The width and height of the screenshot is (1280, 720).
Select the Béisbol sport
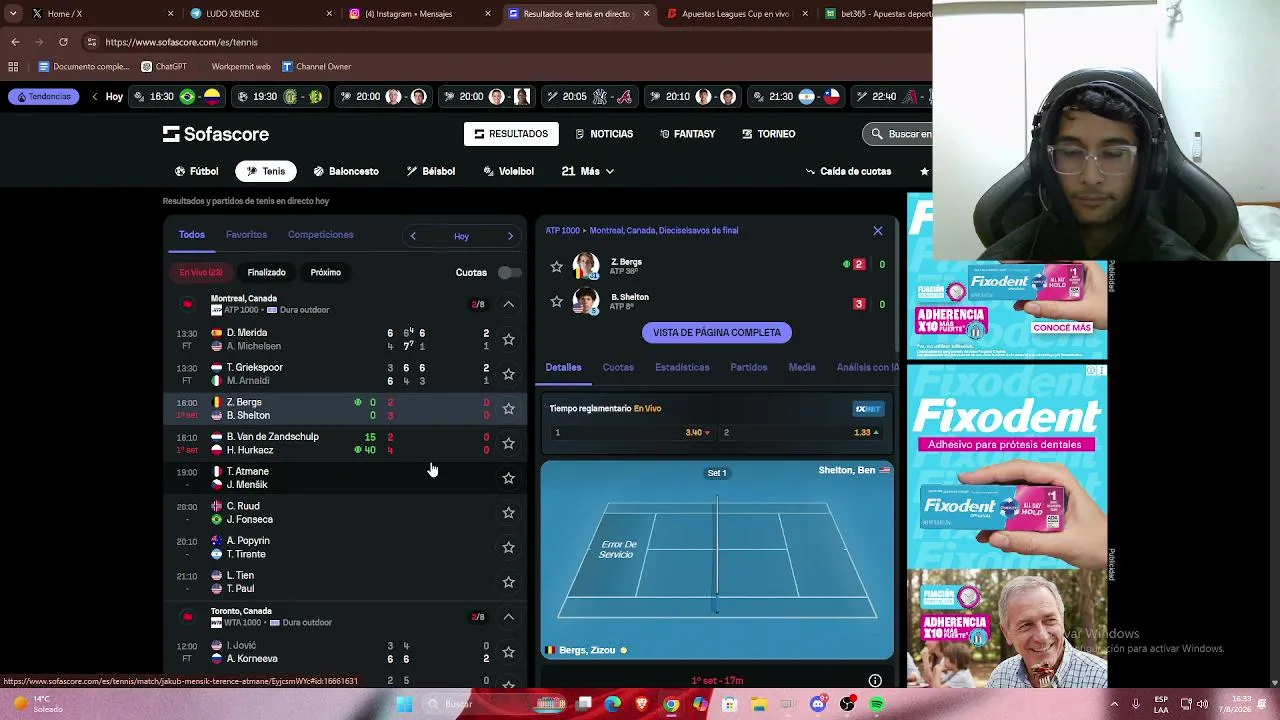click(431, 172)
